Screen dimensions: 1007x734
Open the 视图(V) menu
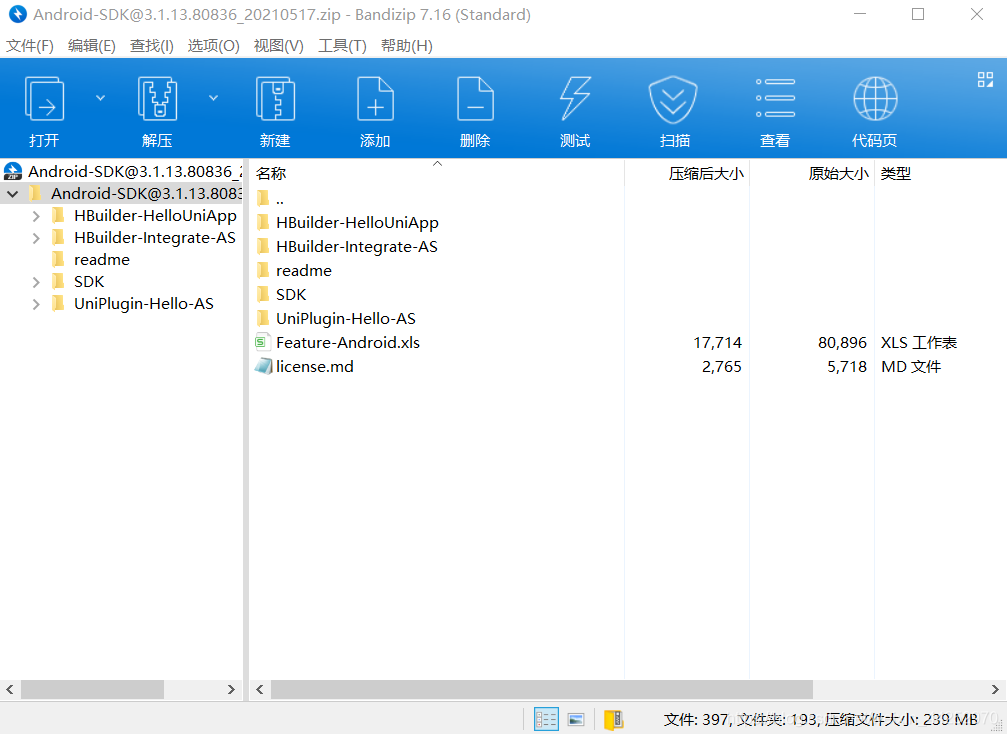click(279, 46)
